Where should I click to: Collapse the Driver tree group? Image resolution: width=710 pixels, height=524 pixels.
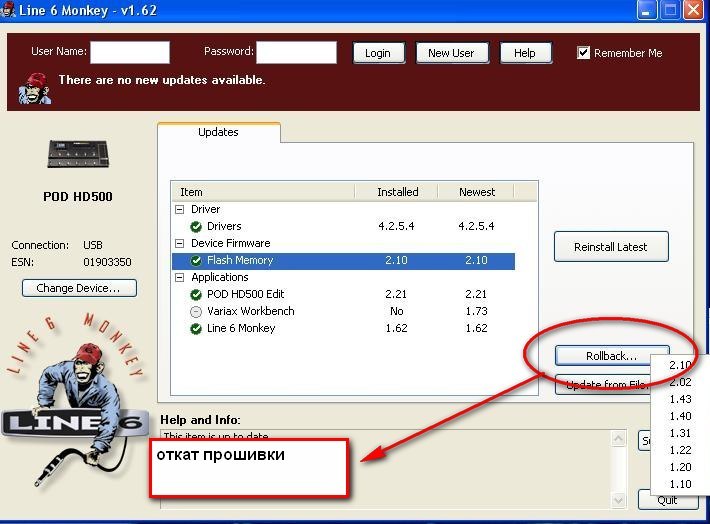click(x=180, y=209)
